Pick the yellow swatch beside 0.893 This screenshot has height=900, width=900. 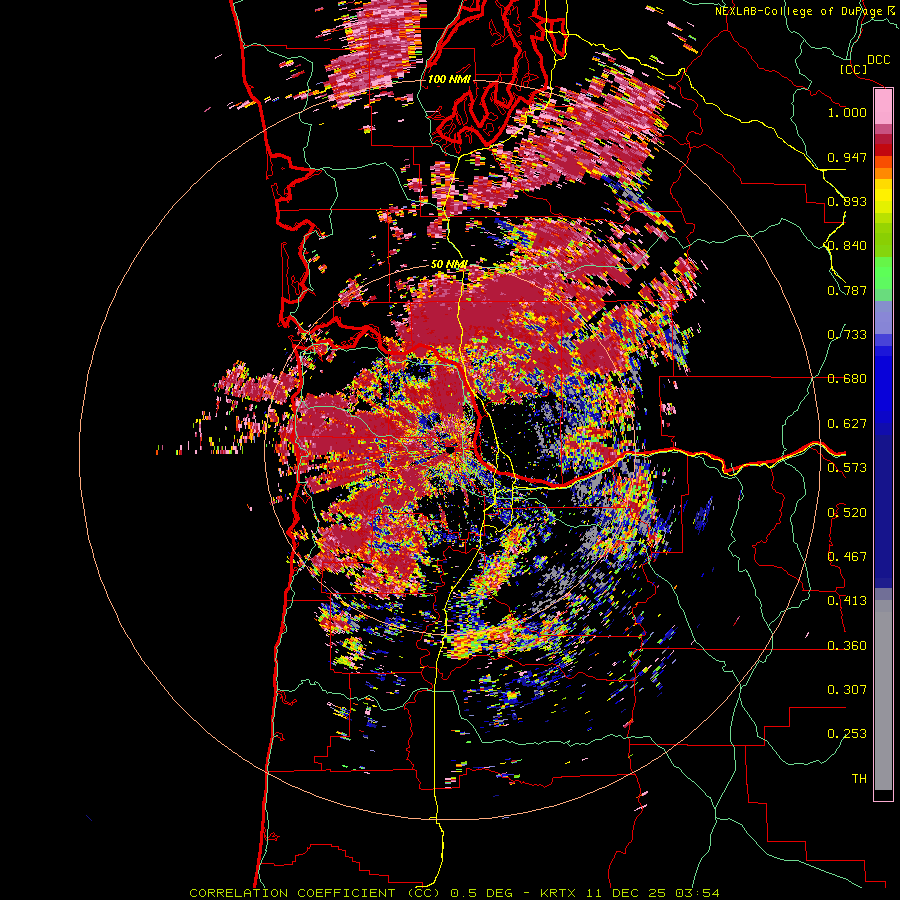click(883, 196)
